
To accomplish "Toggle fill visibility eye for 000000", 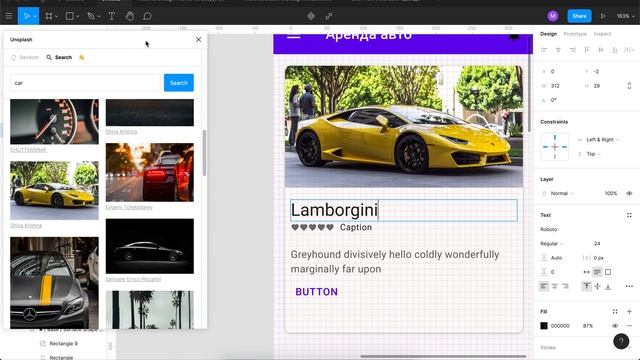I will tap(615, 326).
